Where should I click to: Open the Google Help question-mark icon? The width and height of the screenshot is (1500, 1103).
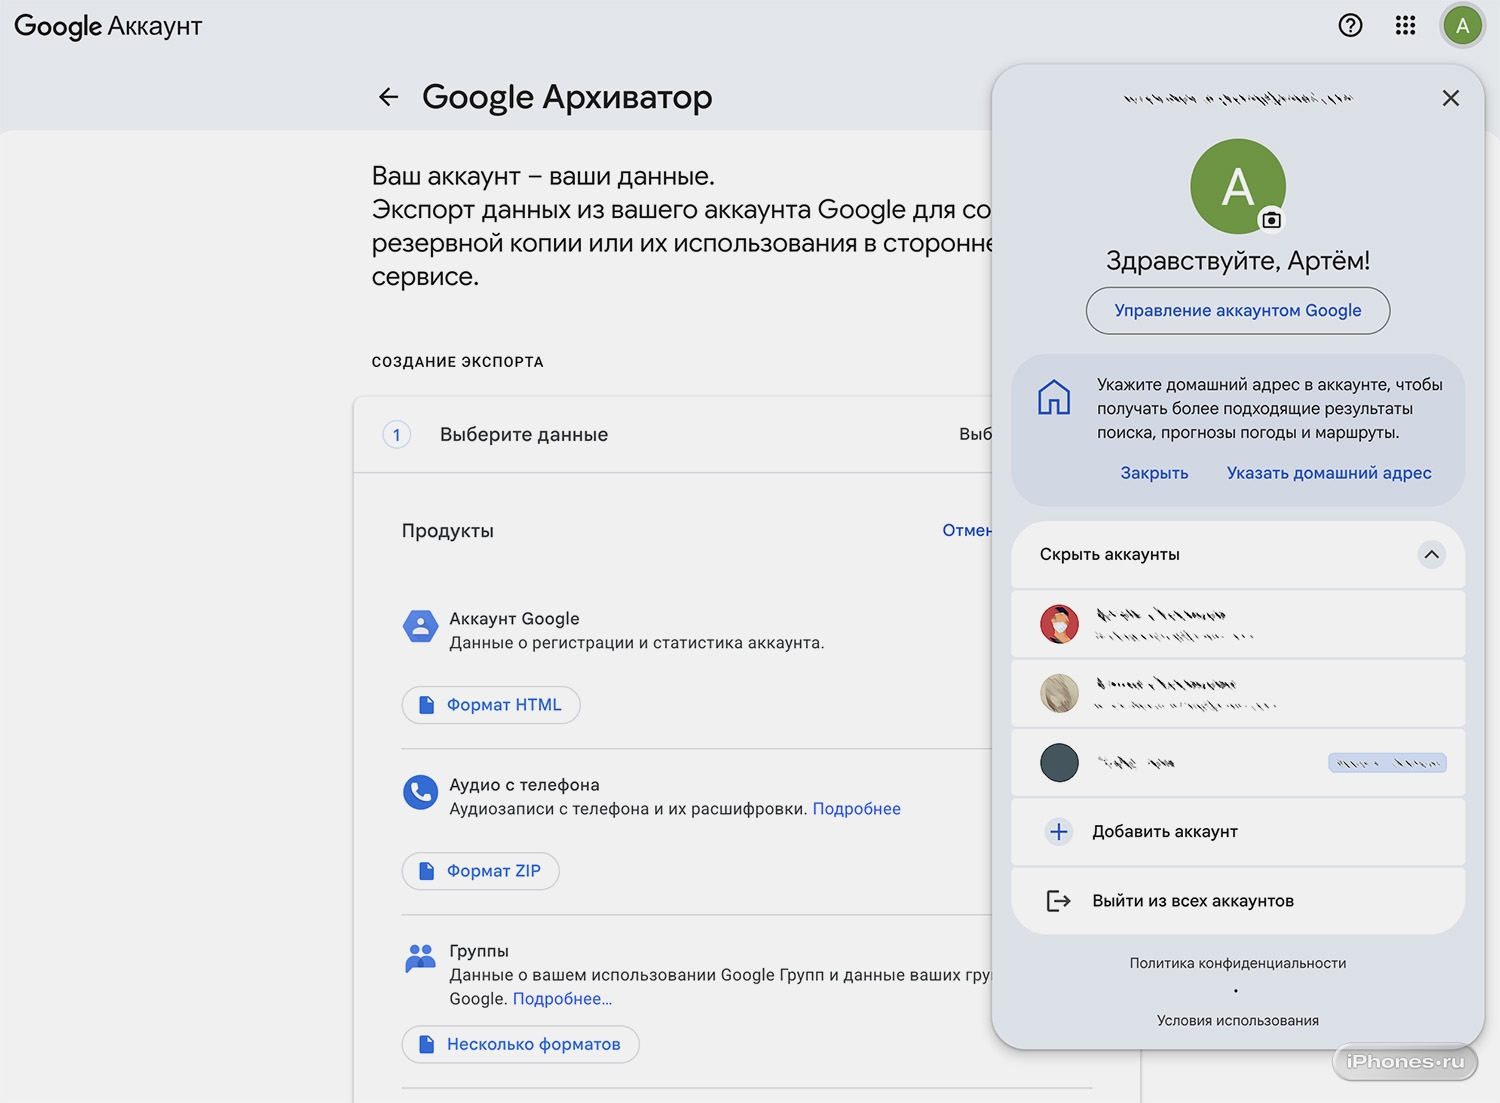pos(1350,26)
